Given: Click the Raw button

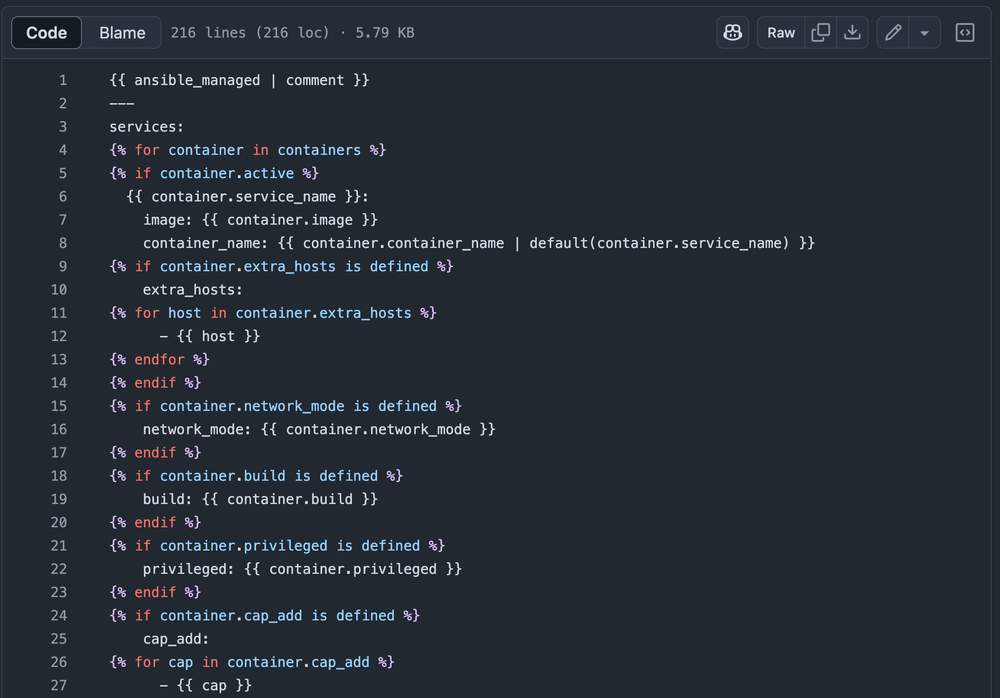Looking at the screenshot, I should coord(780,32).
